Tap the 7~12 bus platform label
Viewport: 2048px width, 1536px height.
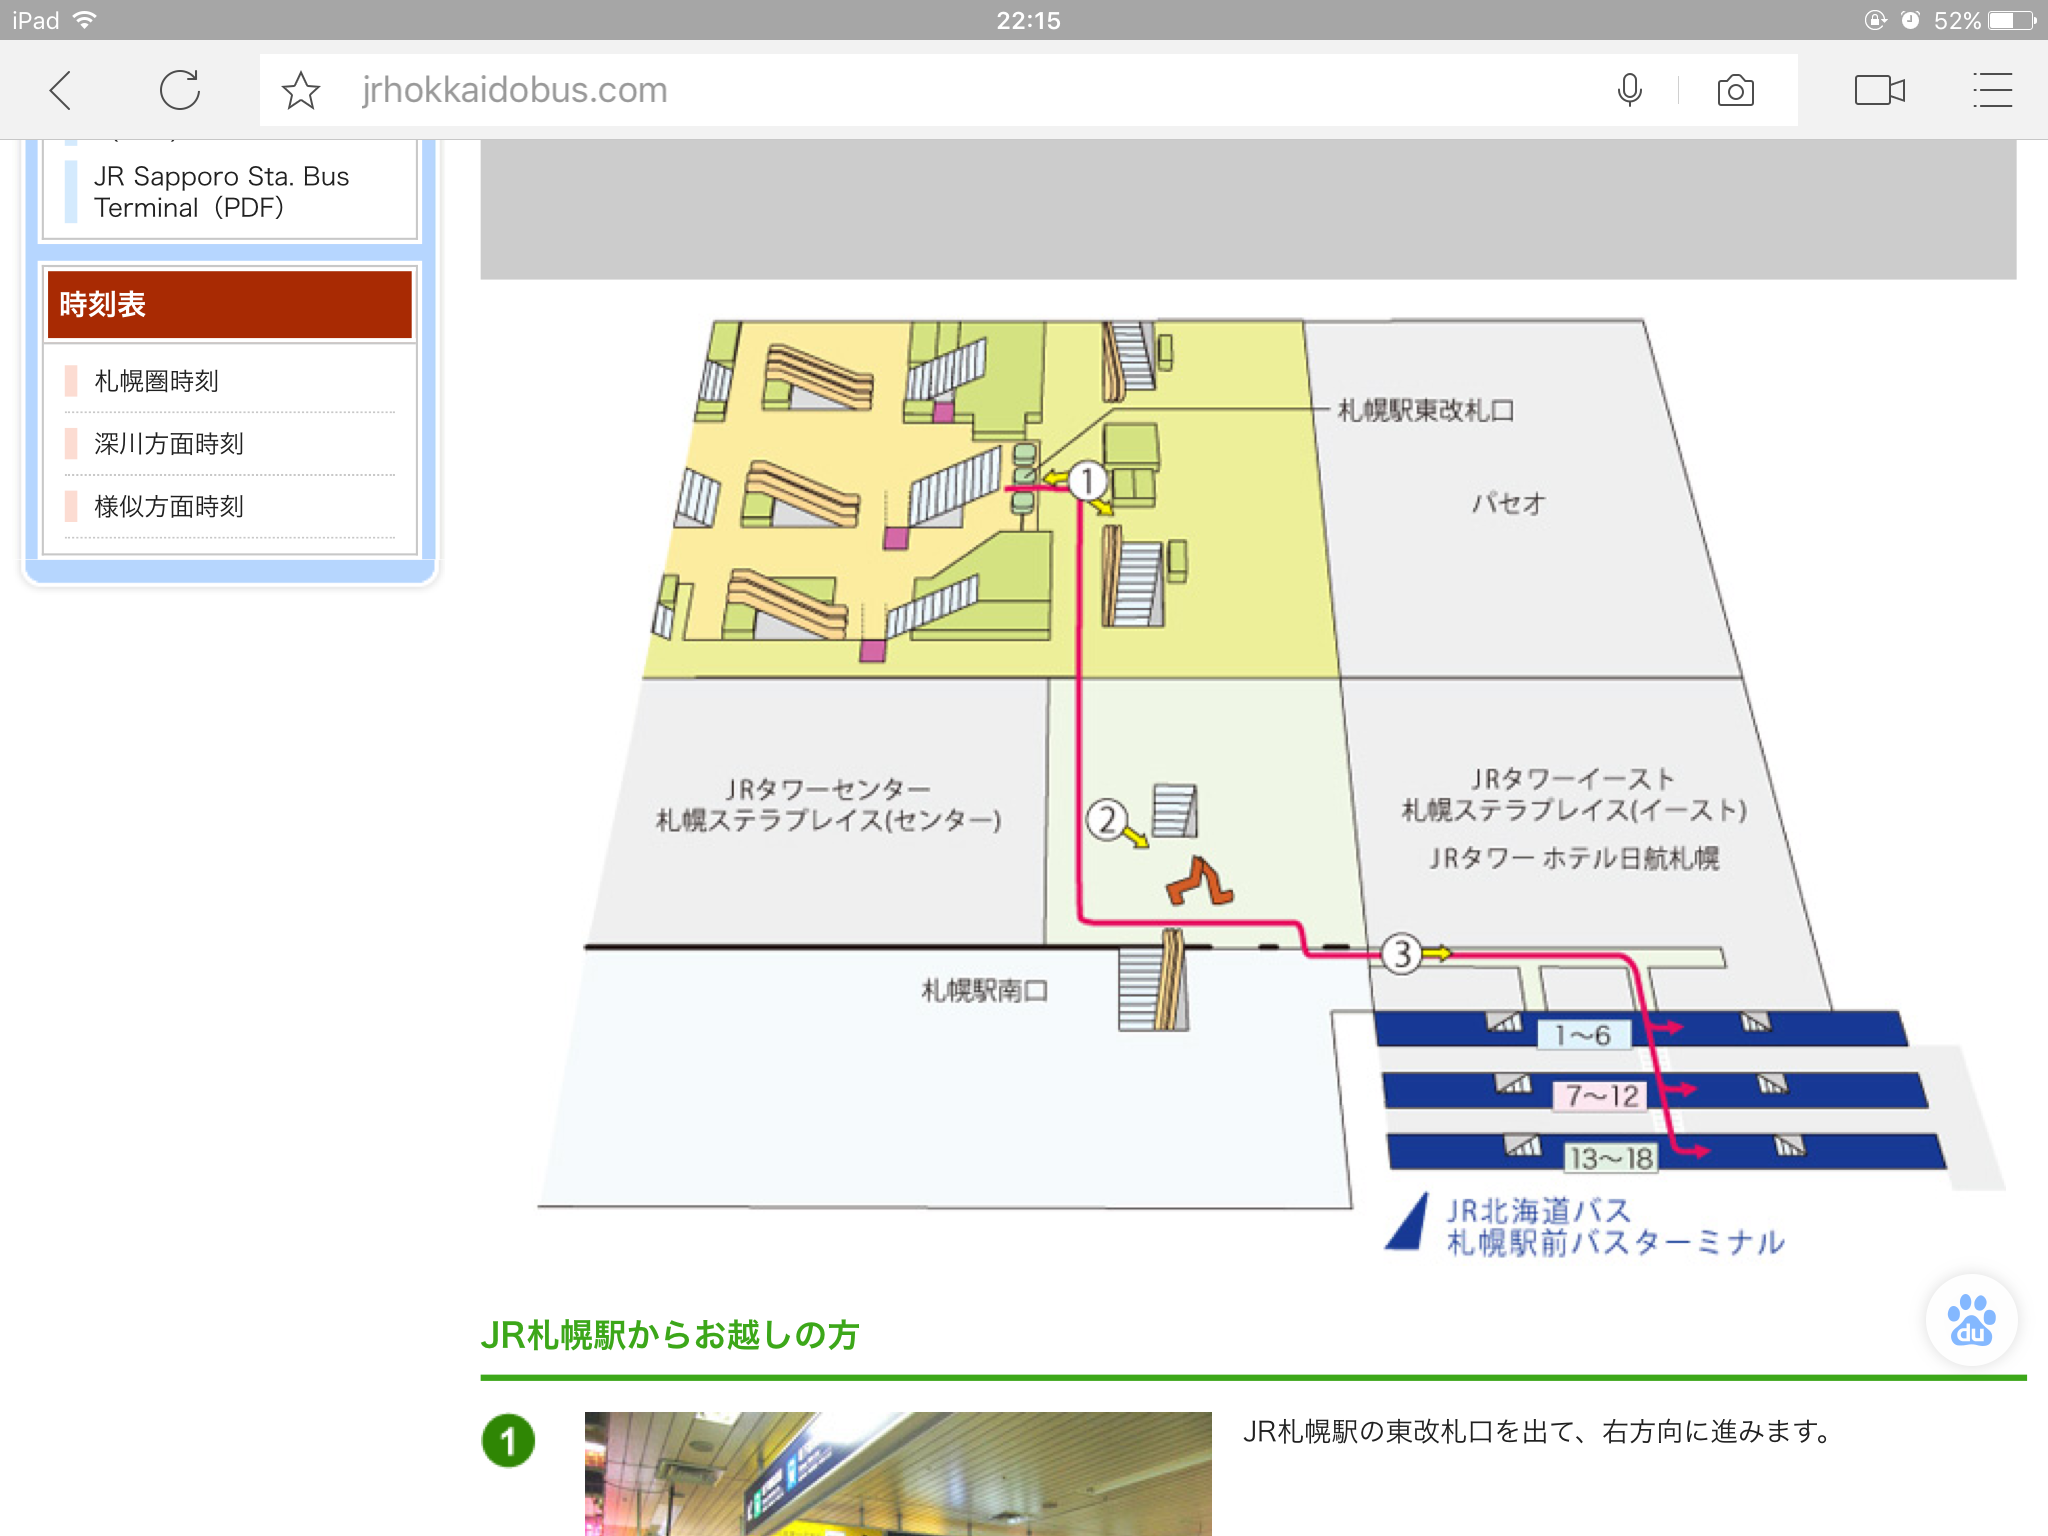[x=1600, y=1096]
